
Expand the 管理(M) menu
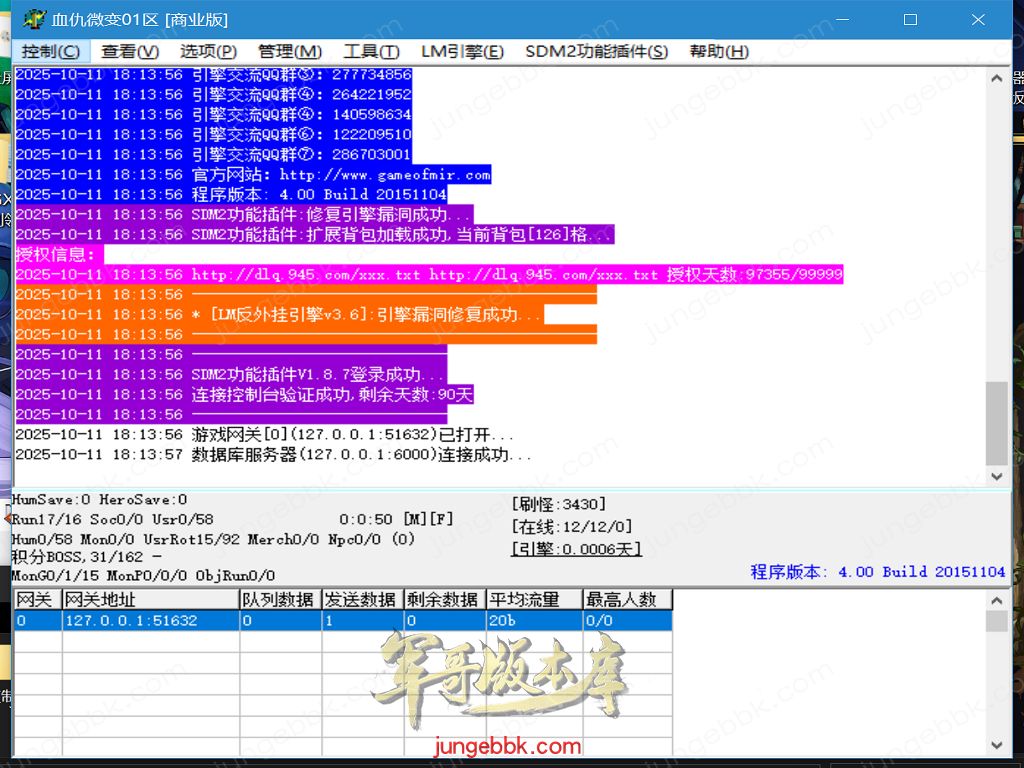tap(290, 52)
